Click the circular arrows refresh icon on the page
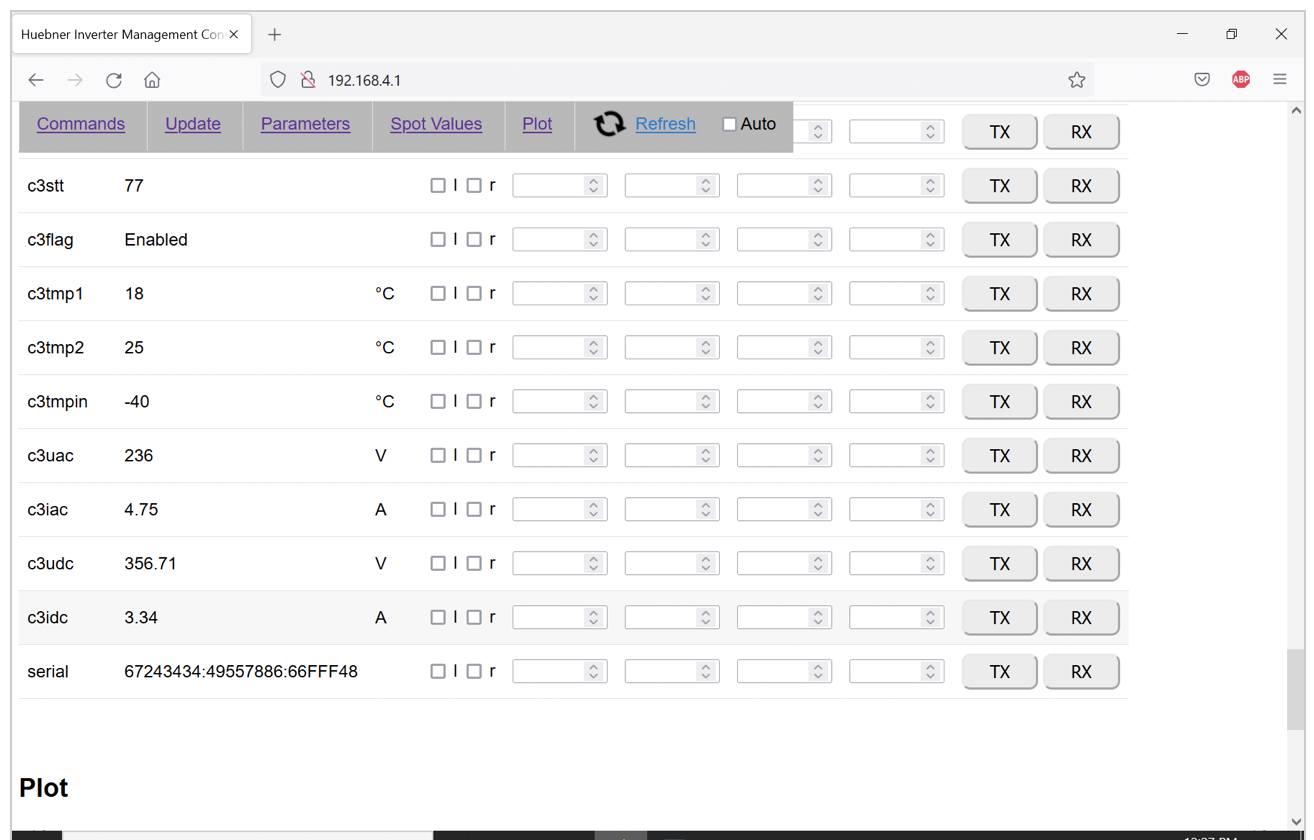The image size is (1314, 840). click(609, 124)
